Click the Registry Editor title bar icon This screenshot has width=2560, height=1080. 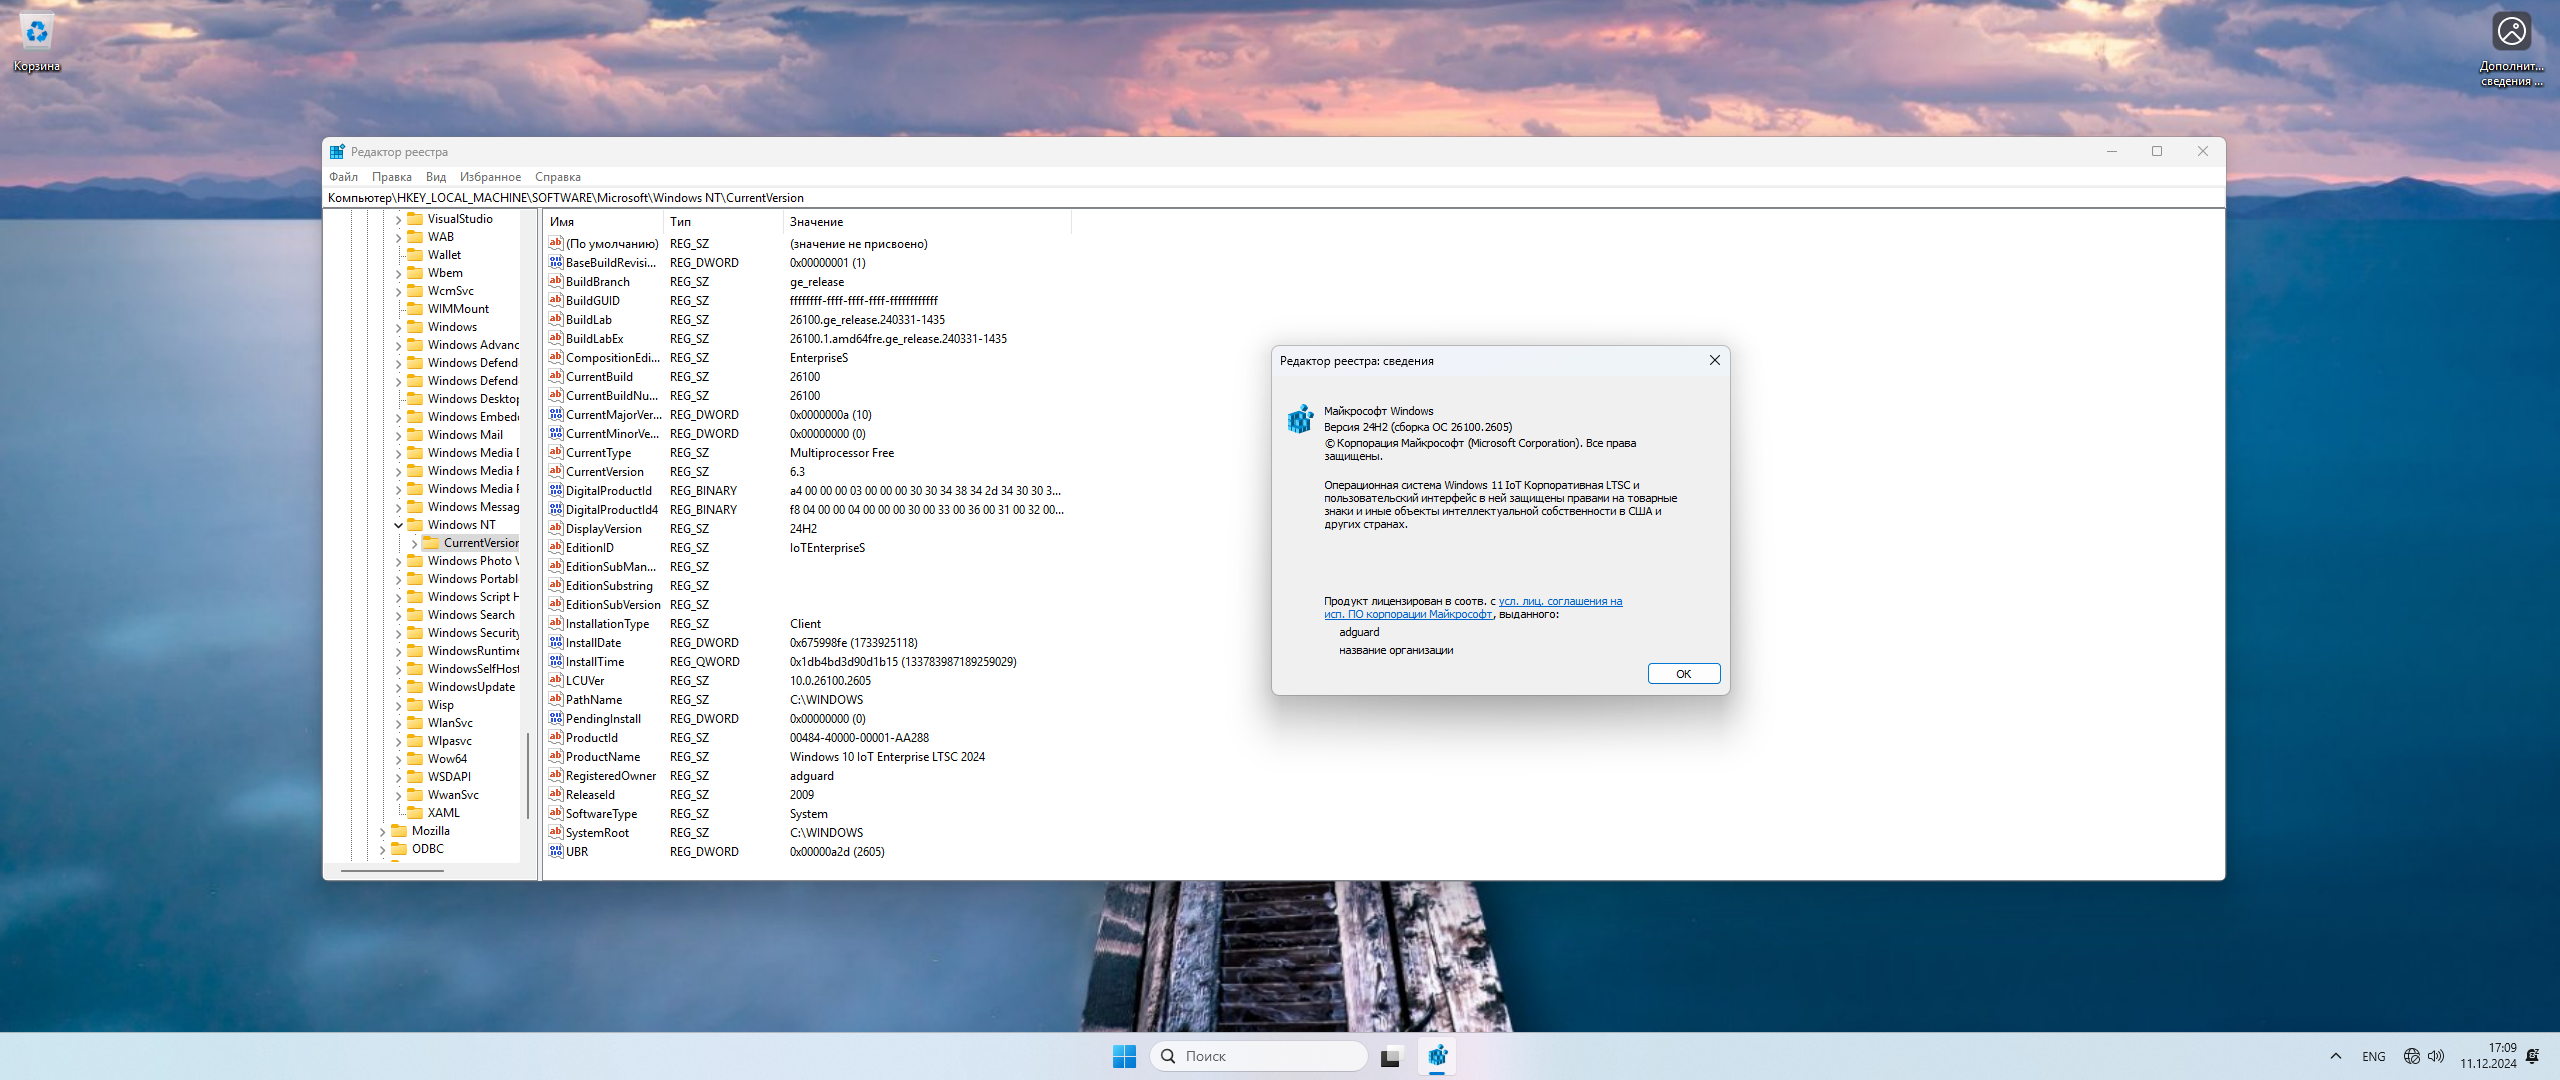point(337,152)
